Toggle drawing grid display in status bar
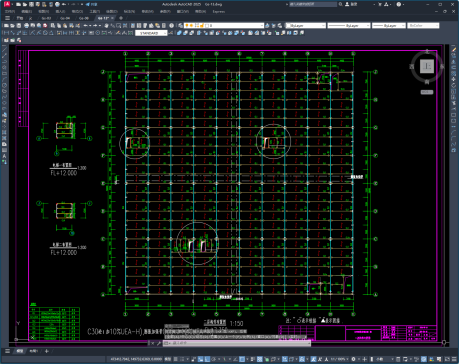This screenshot has width=459, height=364. point(176,359)
